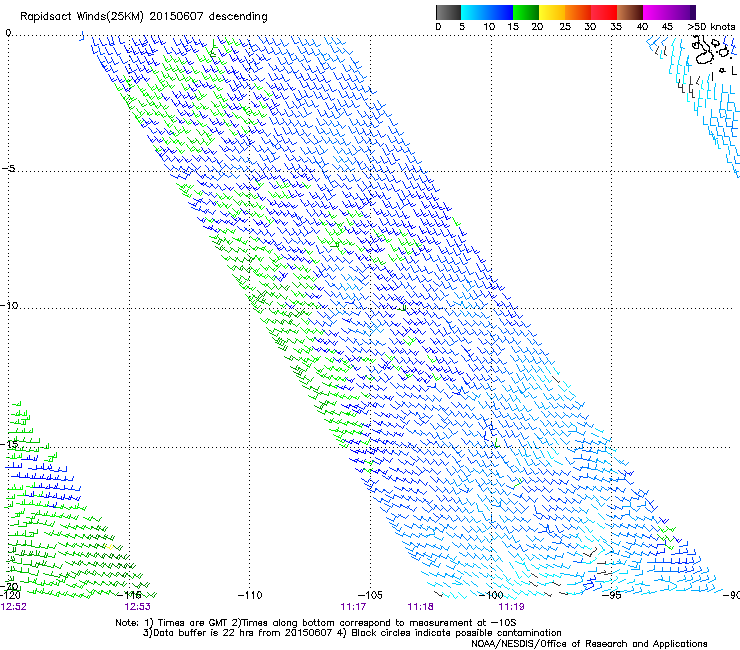Click the 12:52 purple time stamp

[14, 607]
